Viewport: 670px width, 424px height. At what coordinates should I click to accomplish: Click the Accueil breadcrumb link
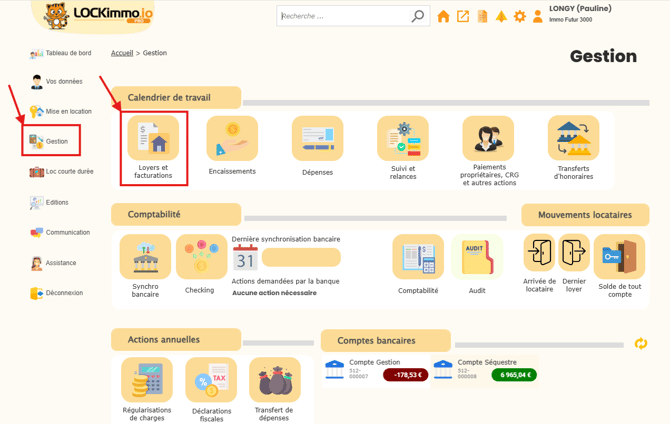coord(122,53)
